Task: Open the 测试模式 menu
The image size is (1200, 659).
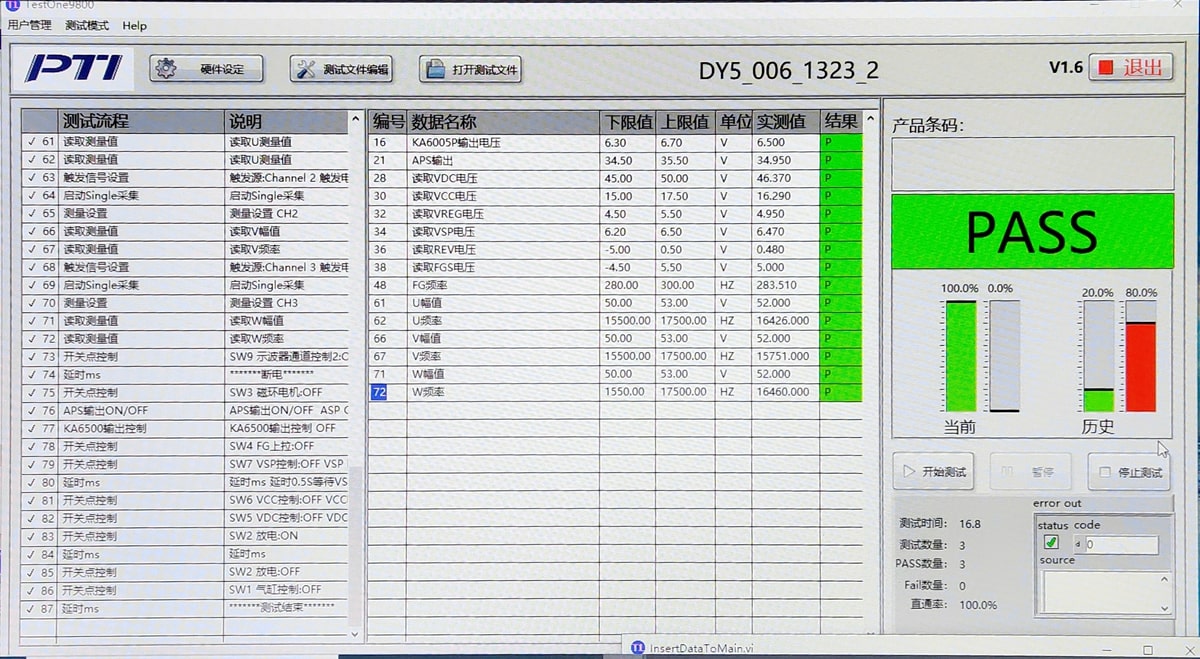Action: (87, 25)
